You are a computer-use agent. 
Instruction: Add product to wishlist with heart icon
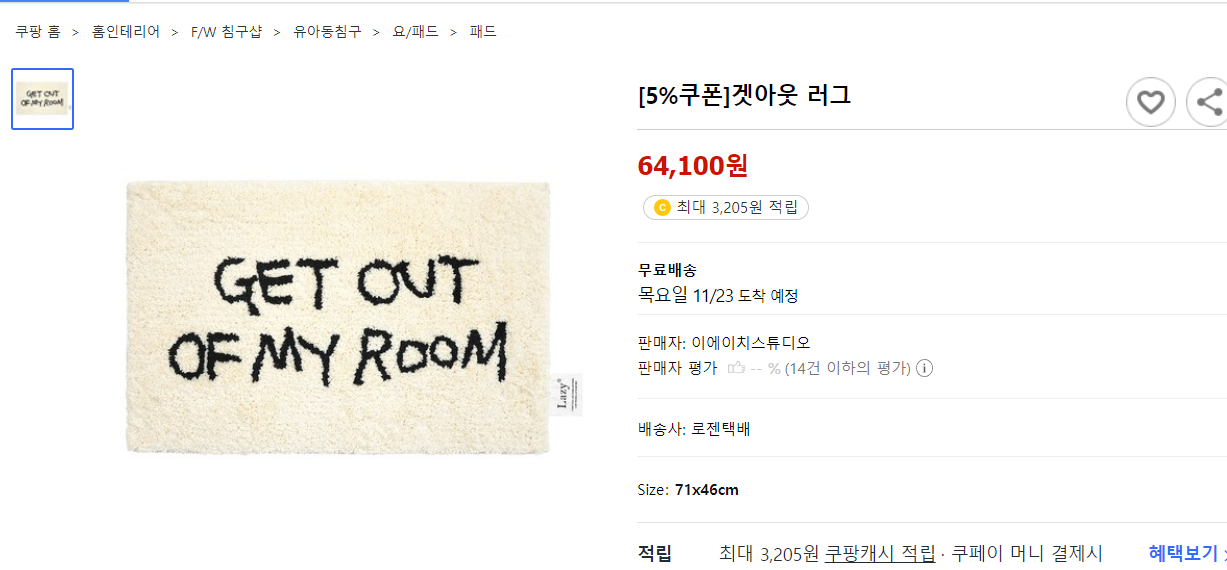click(x=1151, y=102)
